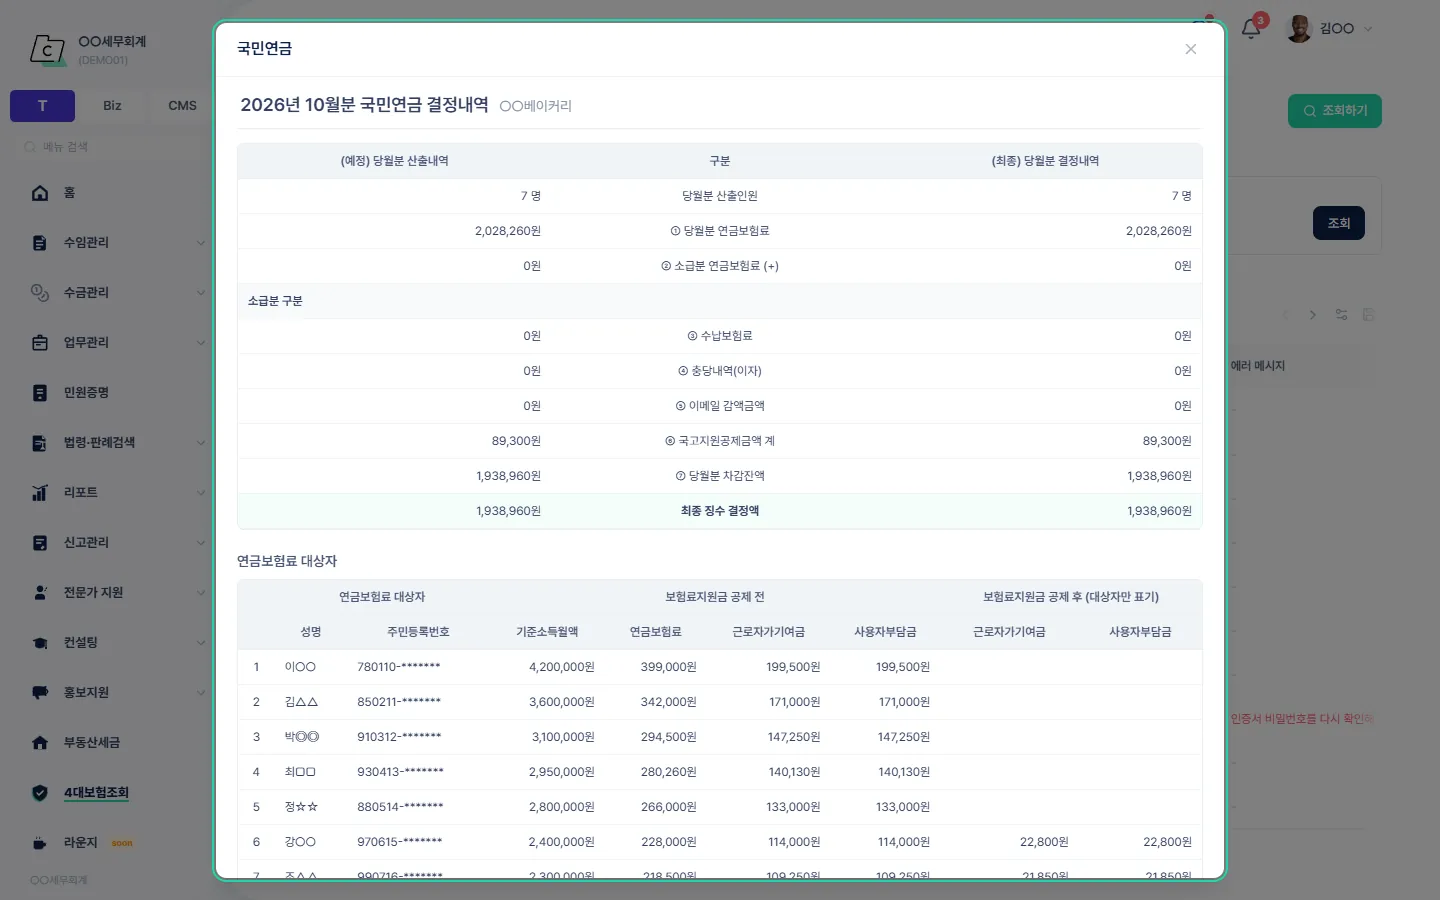
Task: Select the name 이OO in row 1
Action: pos(300,667)
